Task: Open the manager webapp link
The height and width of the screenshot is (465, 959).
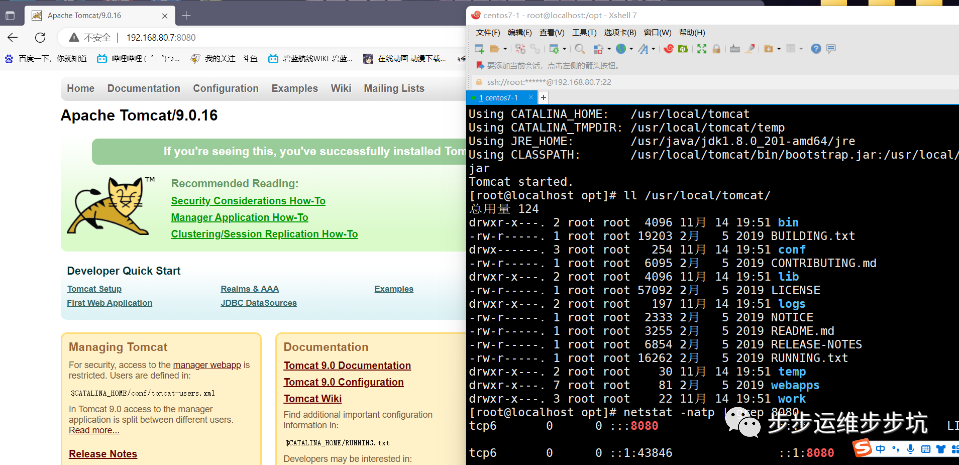Action: pos(208,365)
